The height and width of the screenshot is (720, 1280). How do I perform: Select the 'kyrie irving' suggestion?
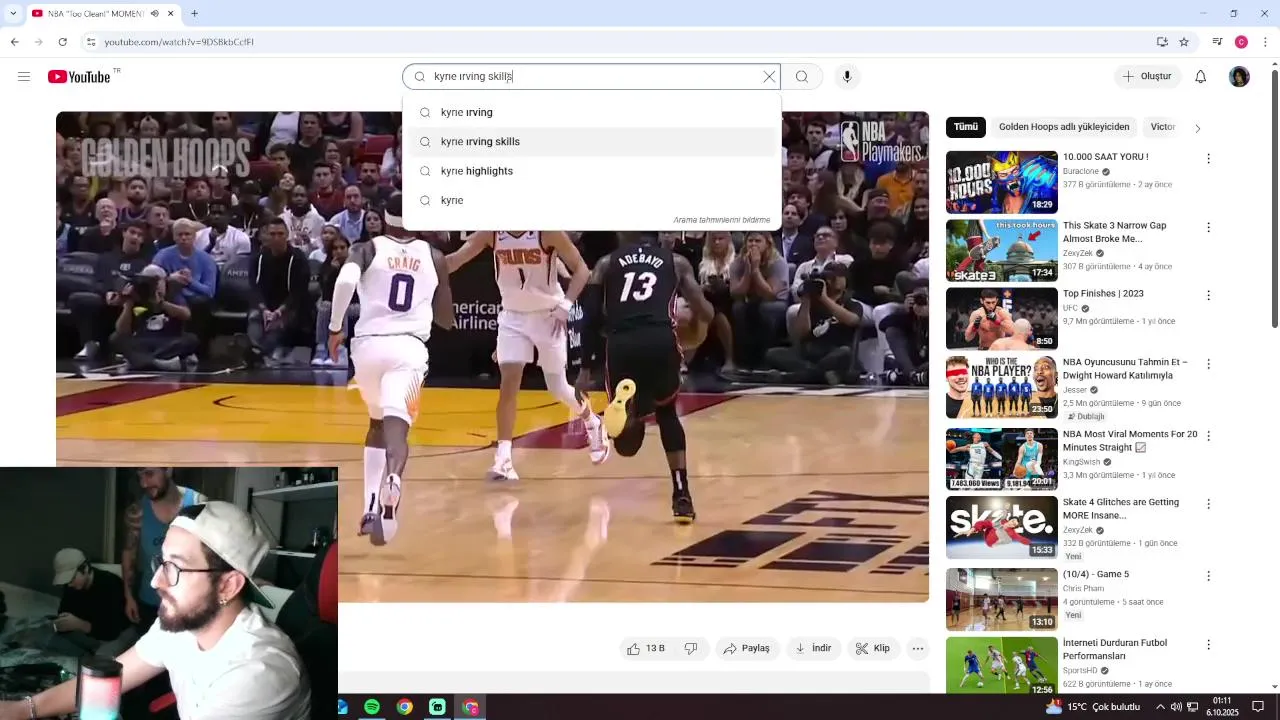[591, 112]
